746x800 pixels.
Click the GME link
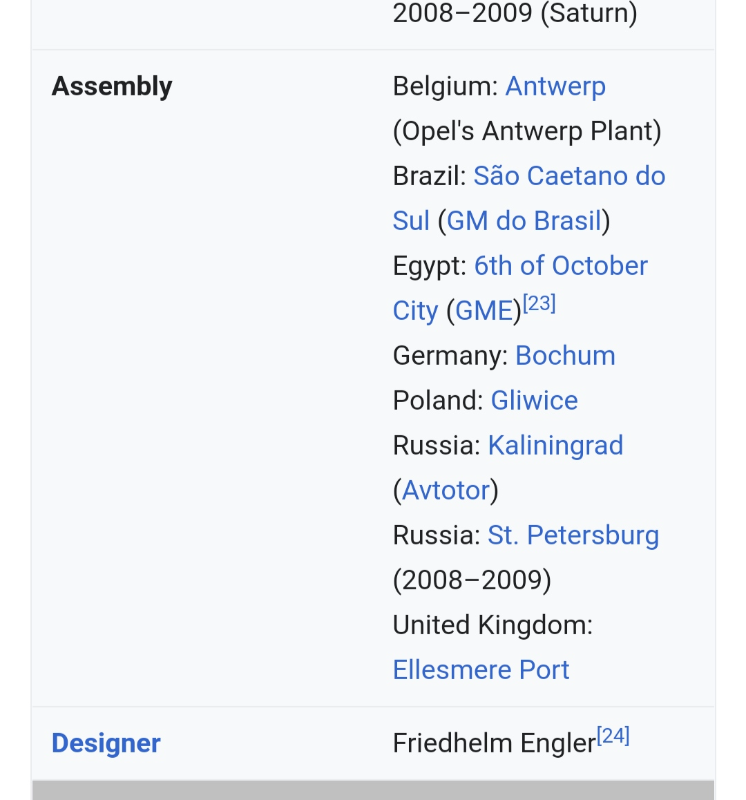tap(484, 311)
